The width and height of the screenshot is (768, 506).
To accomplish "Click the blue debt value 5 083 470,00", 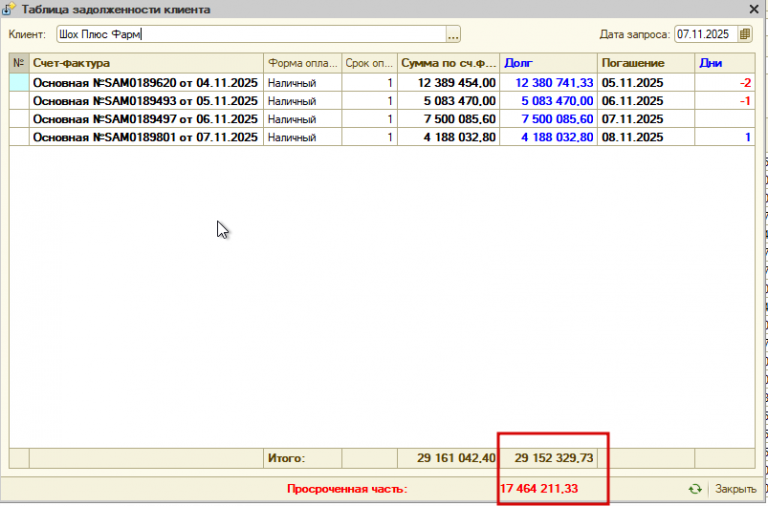I will click(557, 101).
